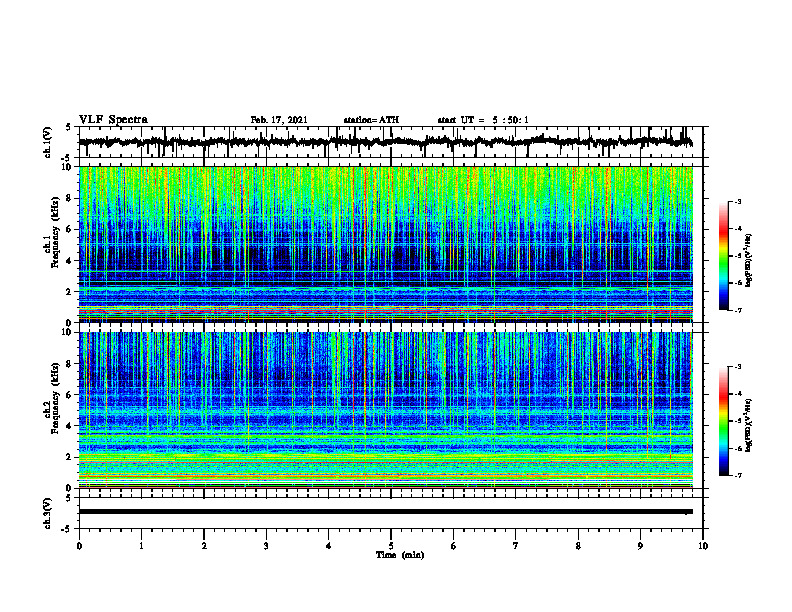This screenshot has height=612, width=792.
Task: Select the ch.2 'Frequency (kHz)' axis label
Action: point(54,398)
